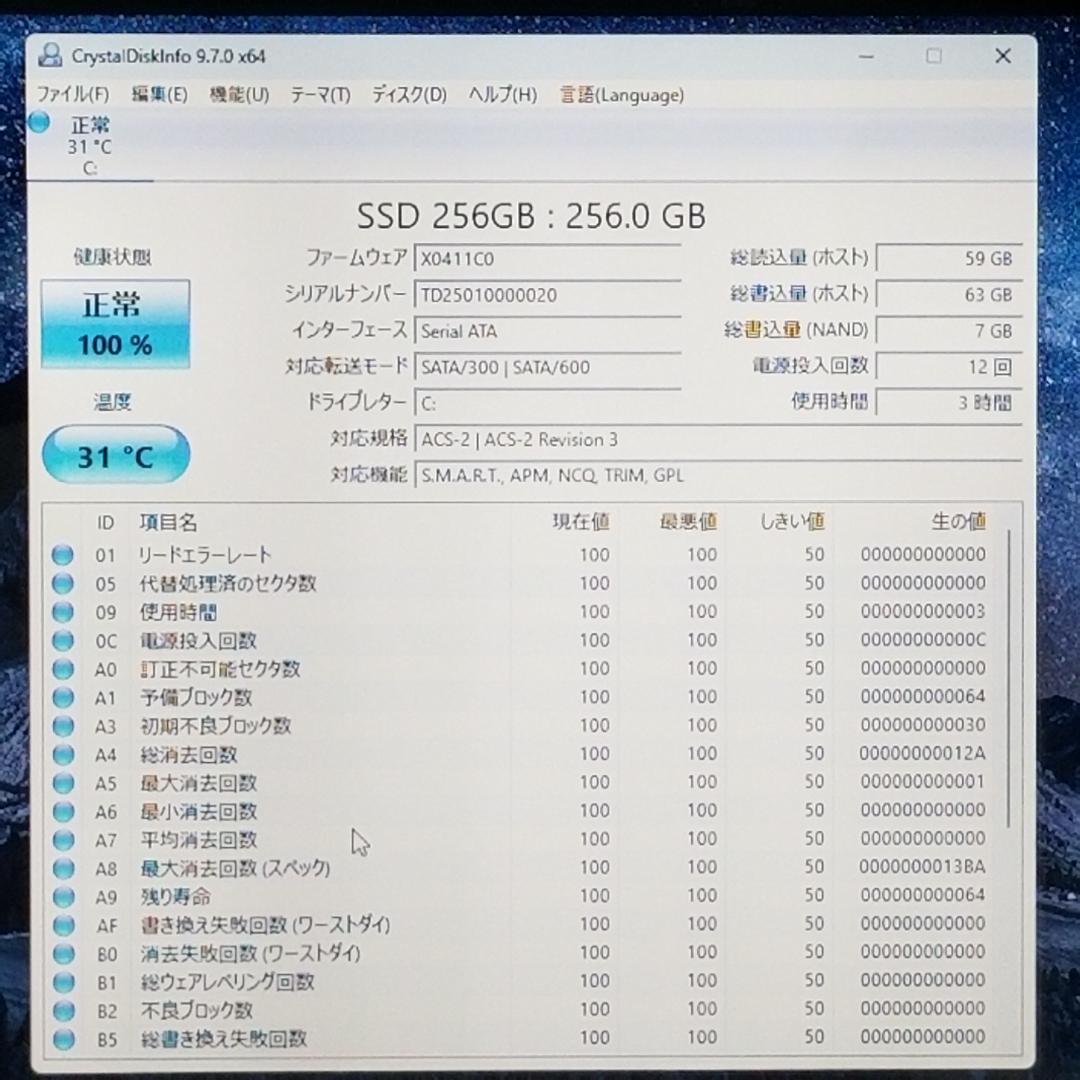The height and width of the screenshot is (1080, 1080).
Task: Open the テーマ(T) menu
Action: tap(321, 95)
